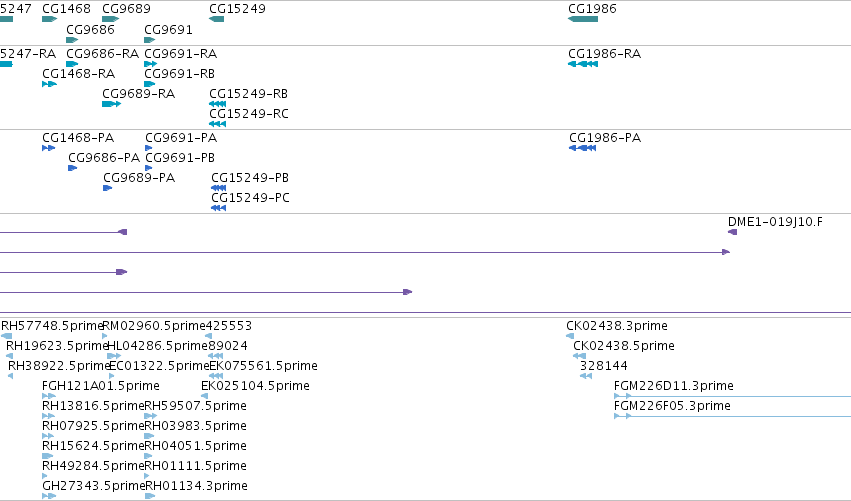Select the CG1986-PA protein glyph
The height and width of the screenshot is (501, 851).
pyautogui.click(x=583, y=148)
